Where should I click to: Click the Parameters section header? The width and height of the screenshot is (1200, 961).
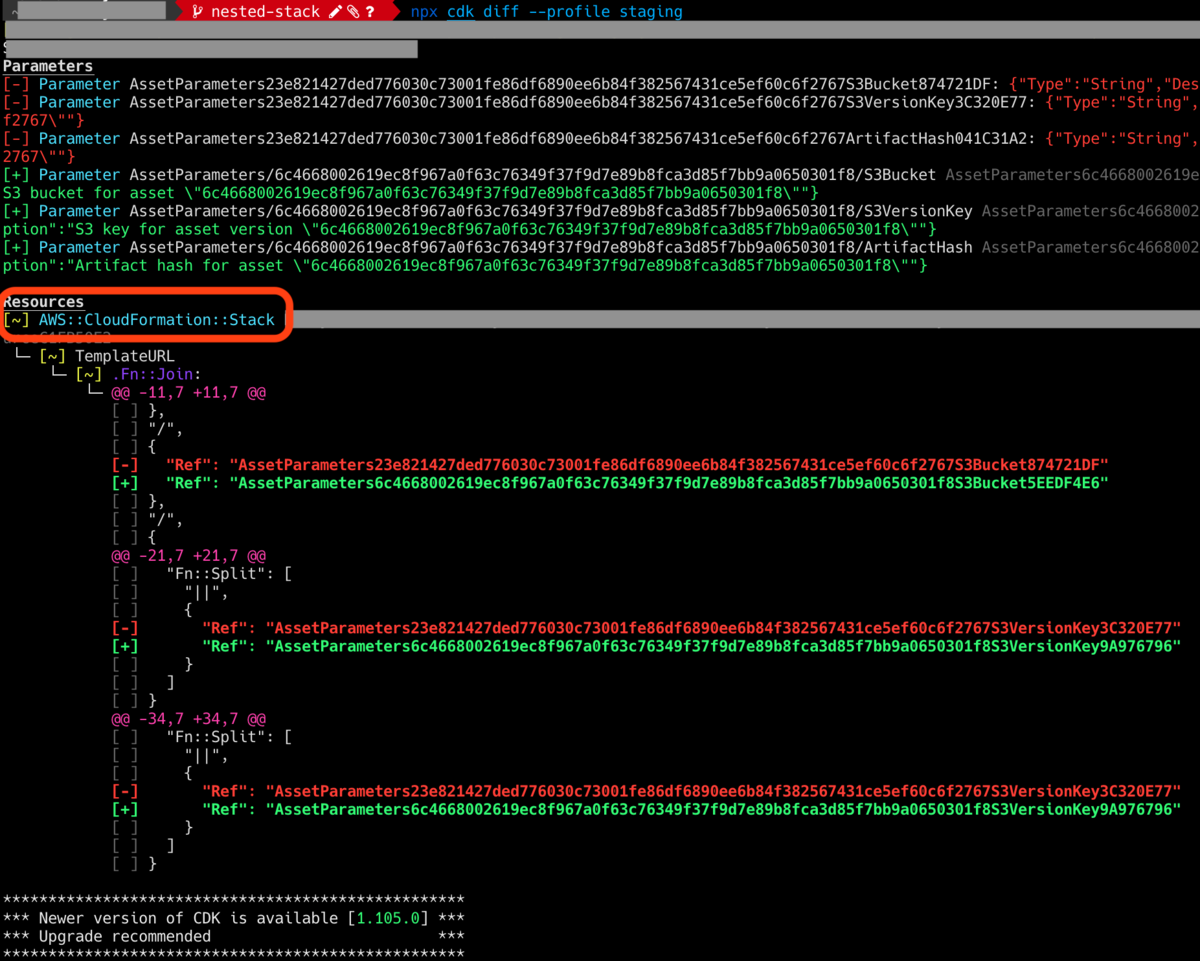47,65
